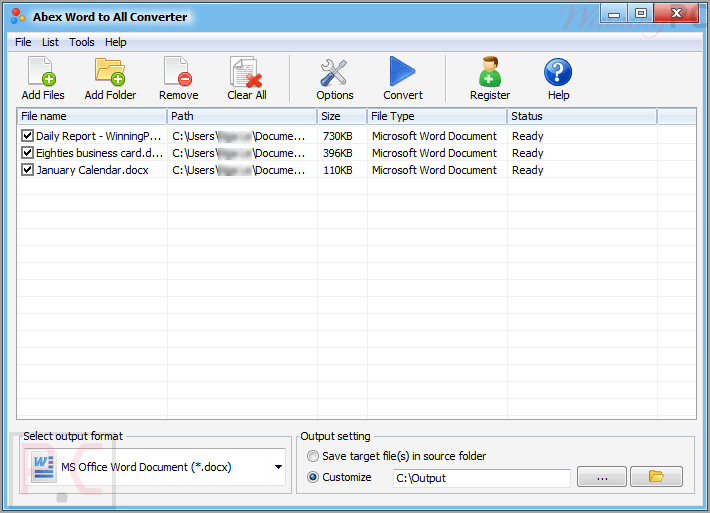Screen dimensions: 710x513
Task: Select Save target file(s) in source folder
Action: pyautogui.click(x=313, y=456)
